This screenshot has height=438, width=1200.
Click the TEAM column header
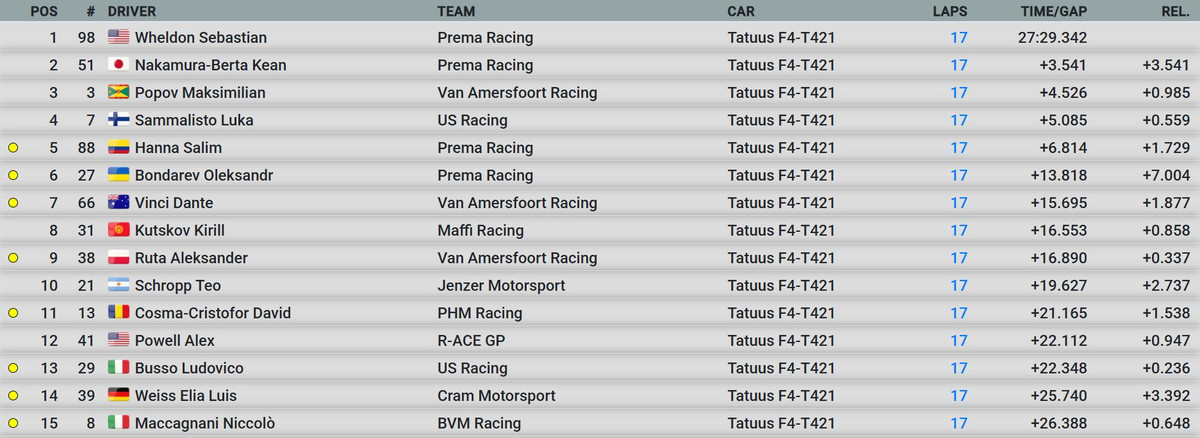[x=456, y=11]
